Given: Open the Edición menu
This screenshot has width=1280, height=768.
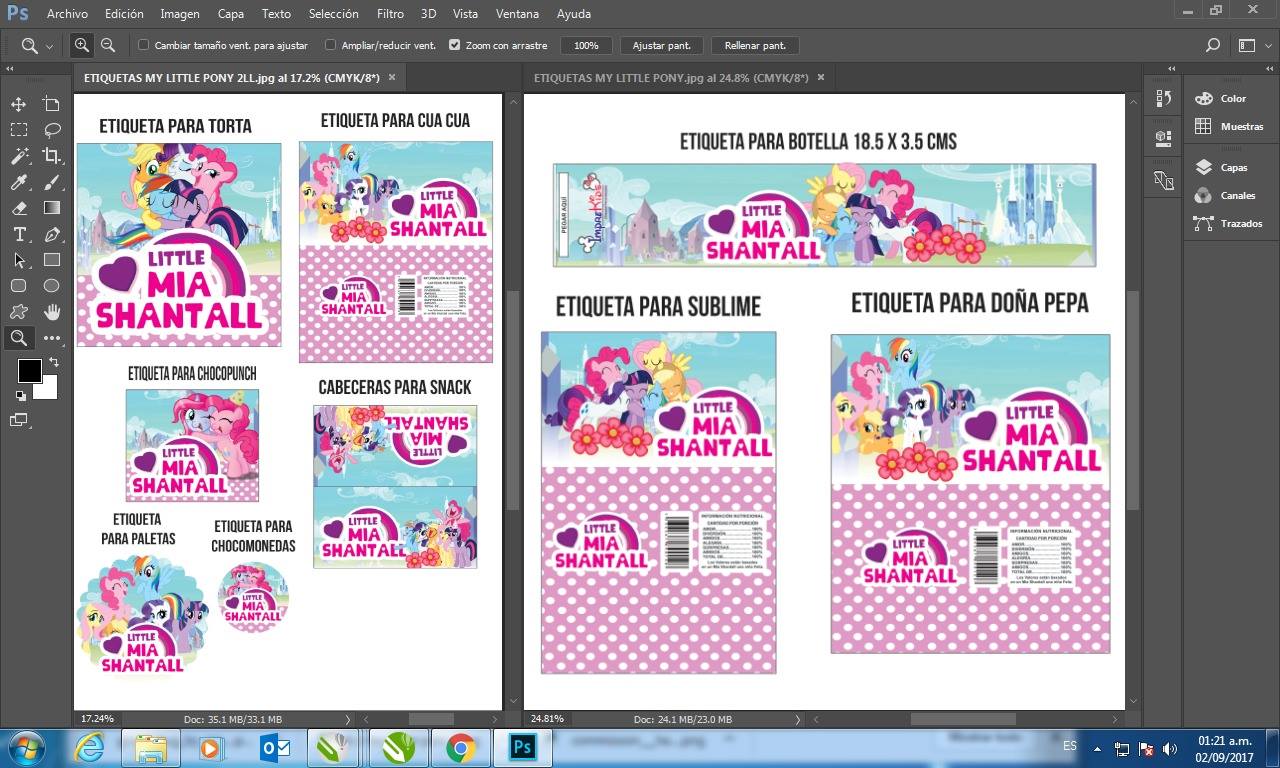Looking at the screenshot, I should 124,14.
